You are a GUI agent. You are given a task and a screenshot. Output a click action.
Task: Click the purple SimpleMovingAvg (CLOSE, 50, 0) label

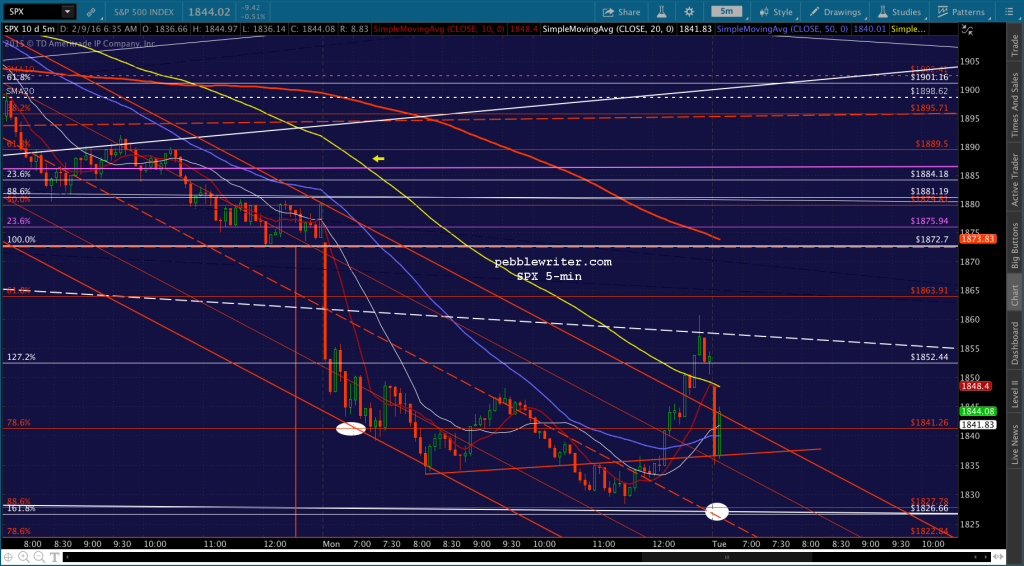[x=782, y=29]
